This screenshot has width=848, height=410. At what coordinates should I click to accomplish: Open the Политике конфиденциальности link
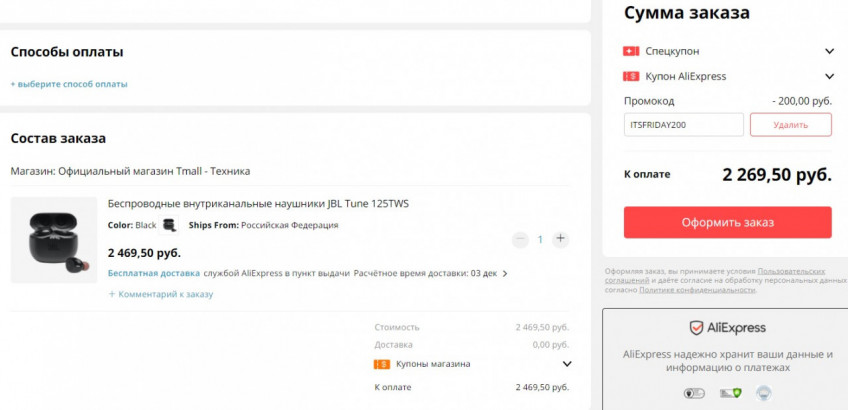point(697,290)
